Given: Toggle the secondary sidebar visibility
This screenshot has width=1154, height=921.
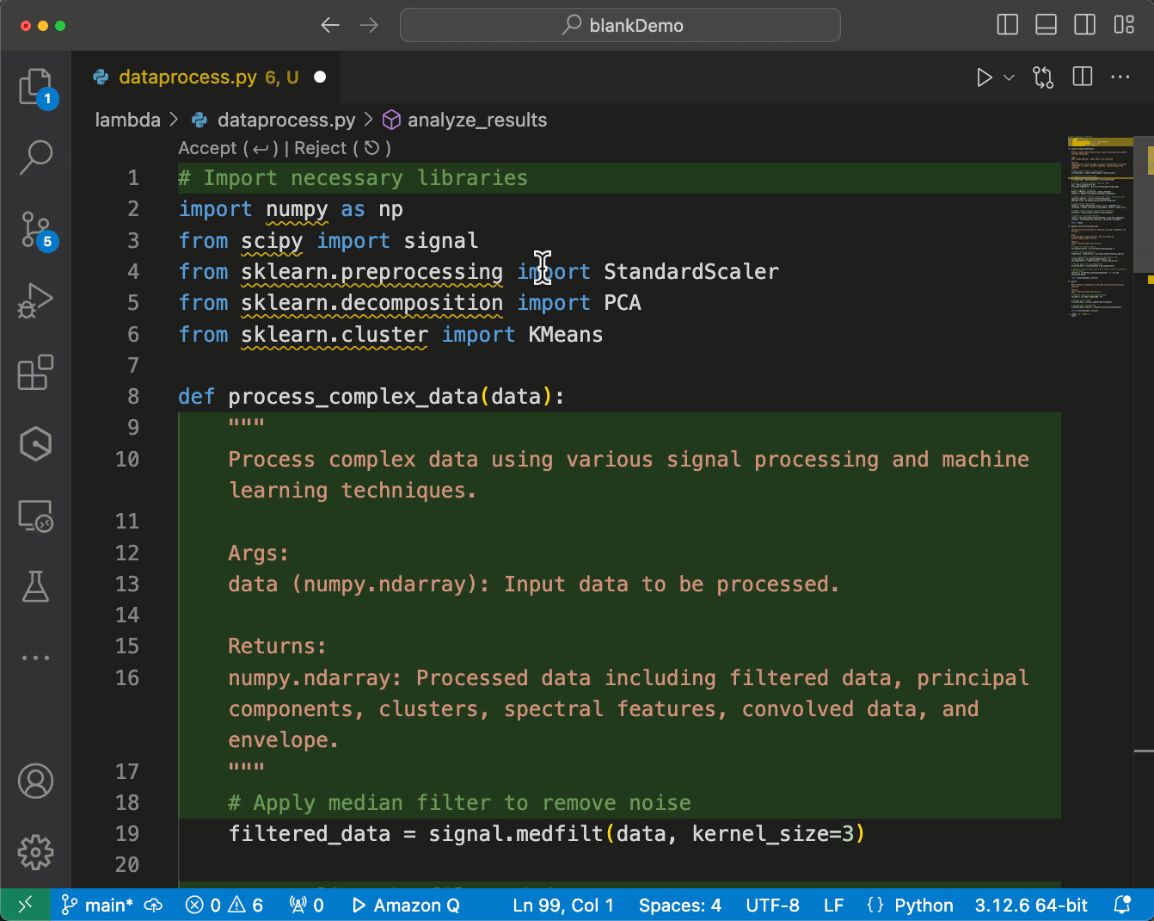Looking at the screenshot, I should [1084, 25].
